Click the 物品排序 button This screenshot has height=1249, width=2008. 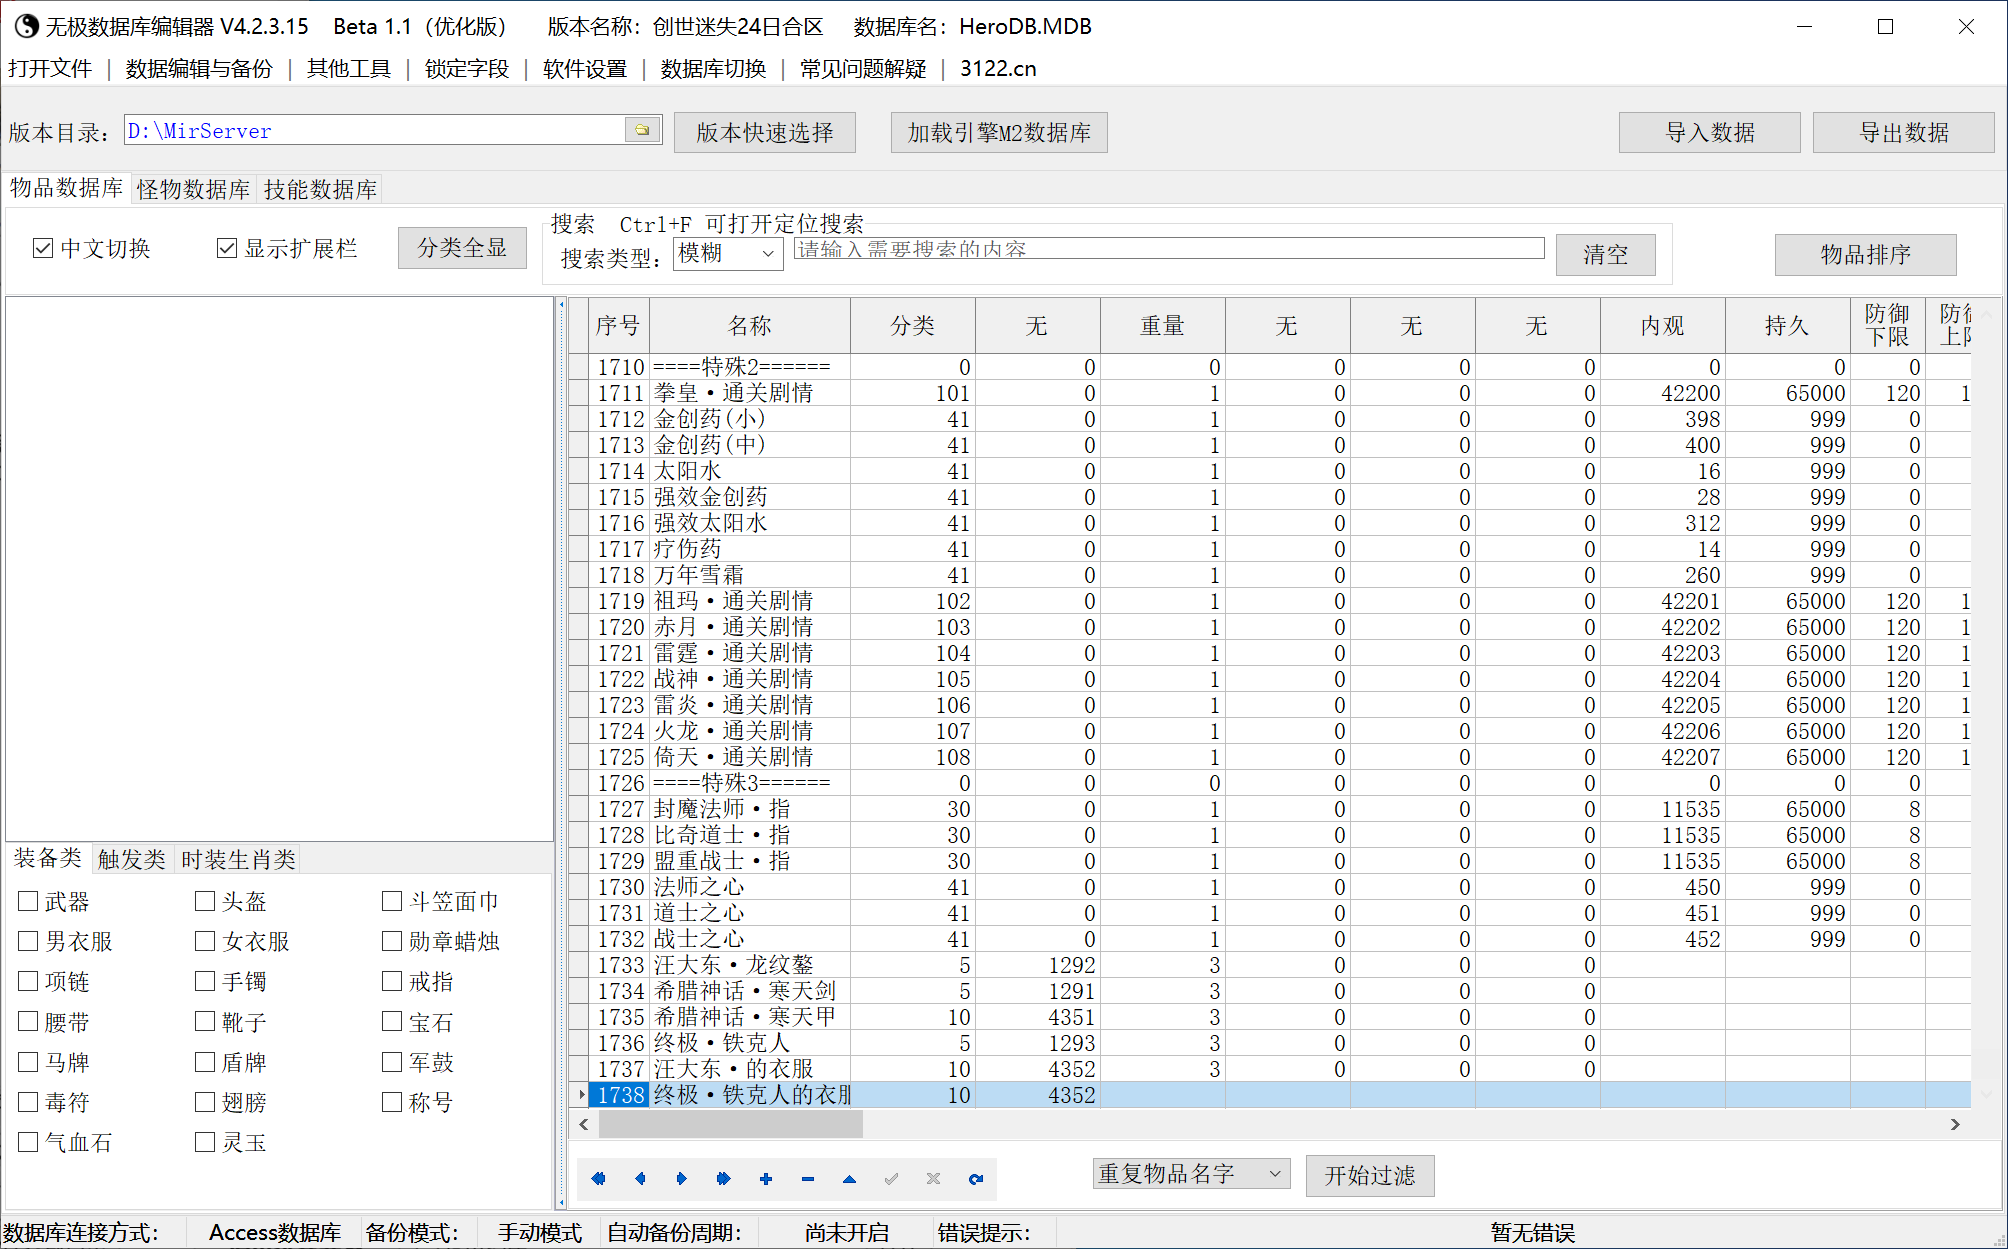[1866, 254]
